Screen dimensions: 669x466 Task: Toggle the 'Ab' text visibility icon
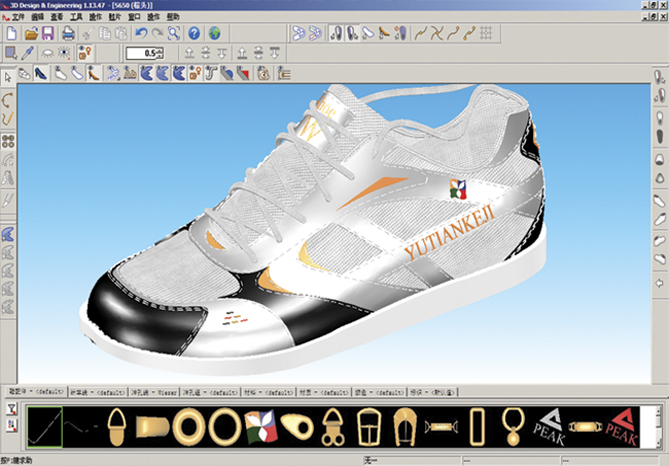(x=130, y=74)
